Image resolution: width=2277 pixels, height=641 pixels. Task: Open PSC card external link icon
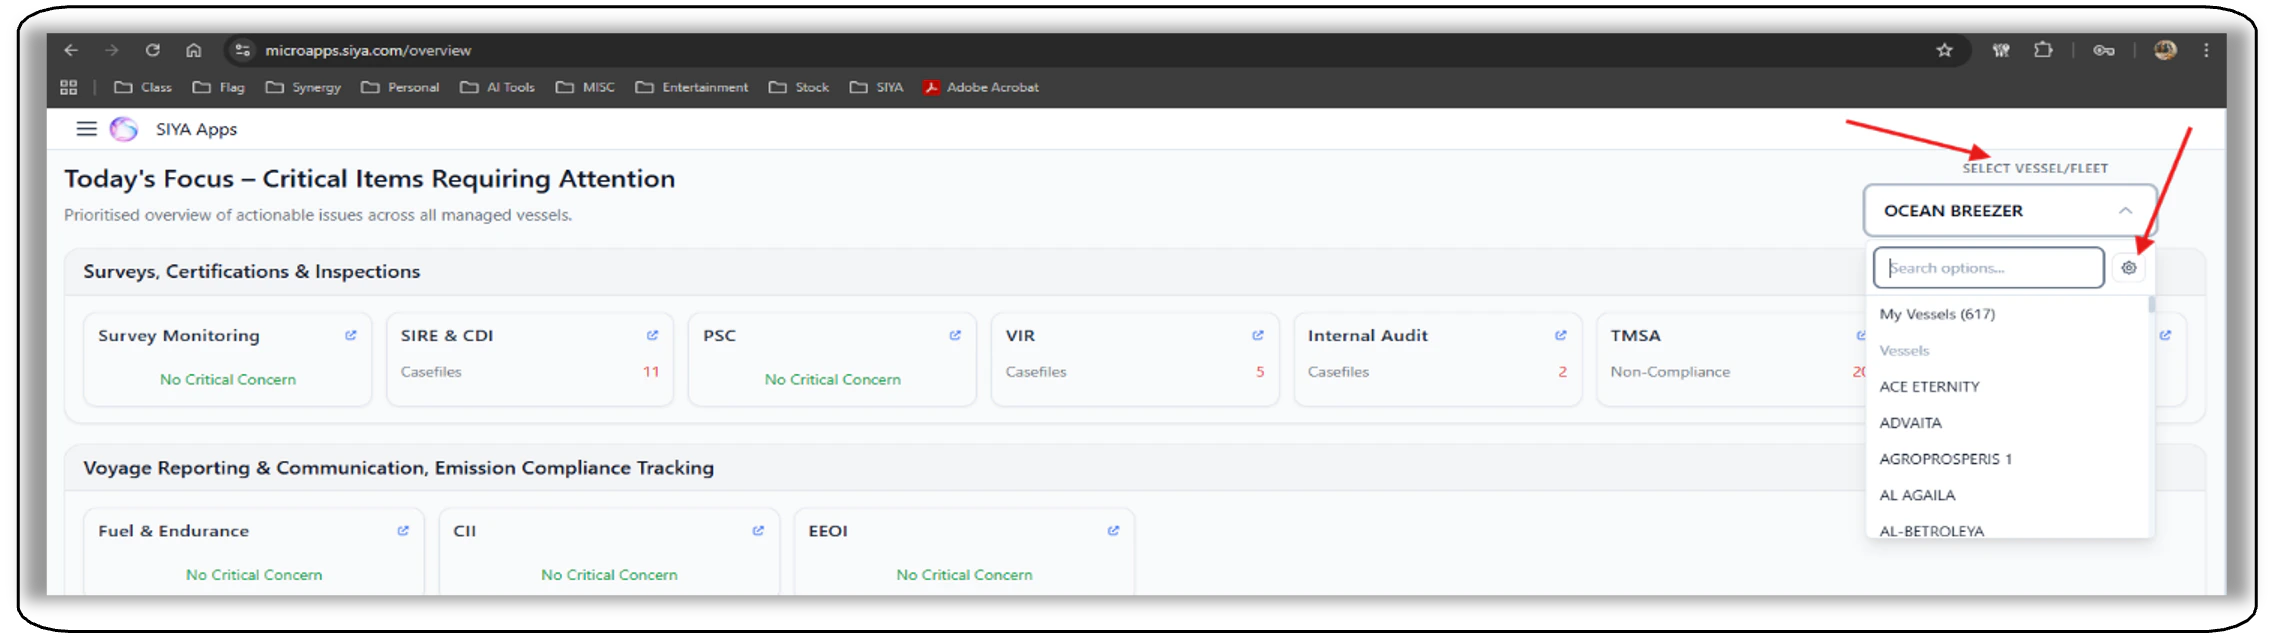coord(955,335)
